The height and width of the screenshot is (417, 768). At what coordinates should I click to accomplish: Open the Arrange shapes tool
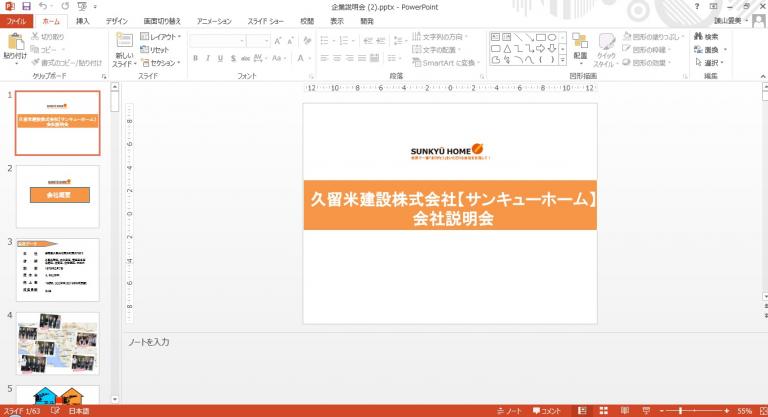click(x=580, y=49)
